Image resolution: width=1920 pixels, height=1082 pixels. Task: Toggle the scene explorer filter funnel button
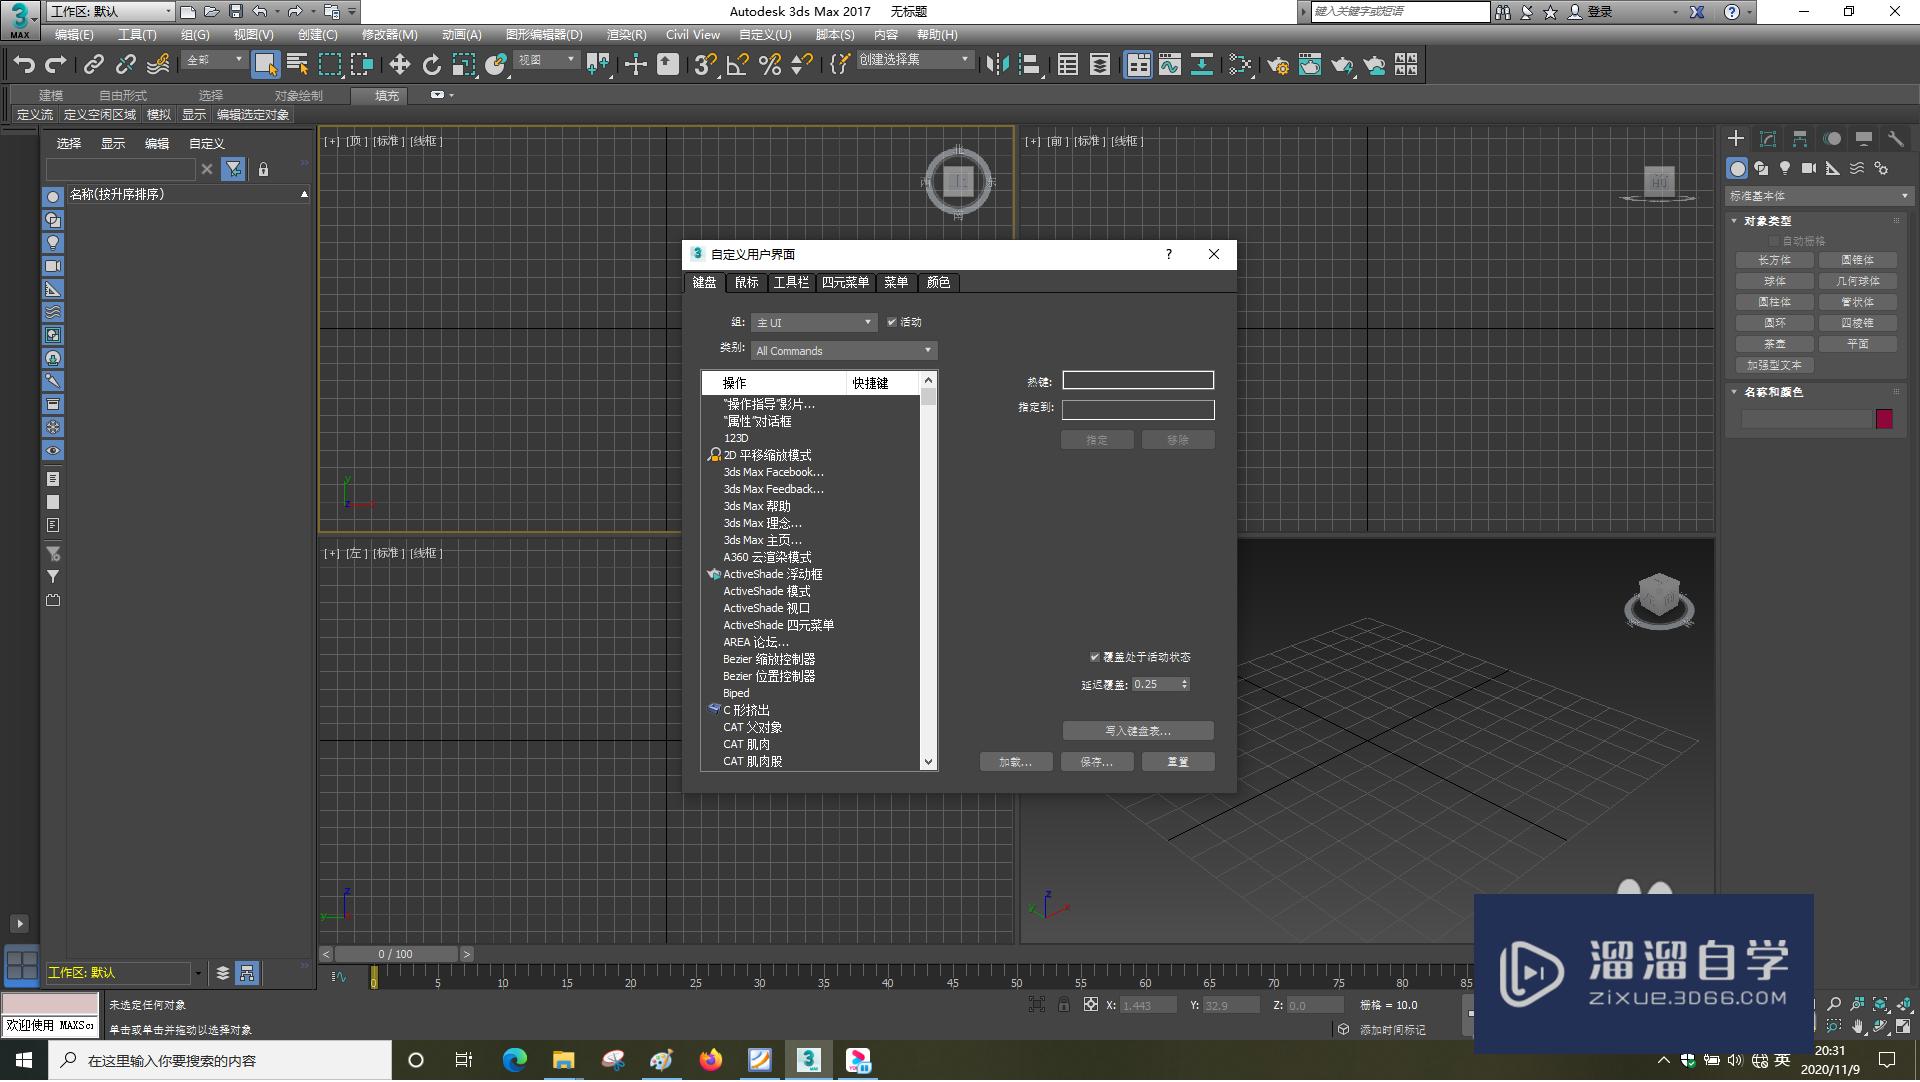[x=233, y=169]
